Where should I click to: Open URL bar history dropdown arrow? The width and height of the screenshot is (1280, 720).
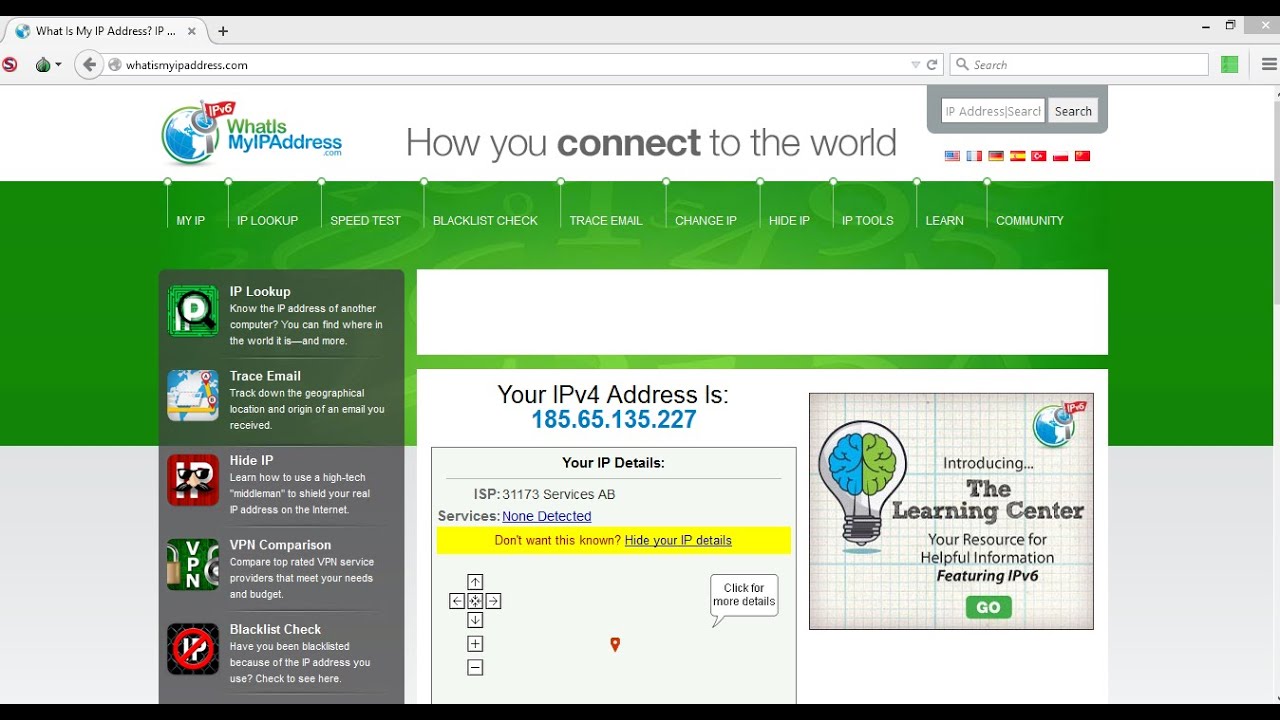click(915, 65)
